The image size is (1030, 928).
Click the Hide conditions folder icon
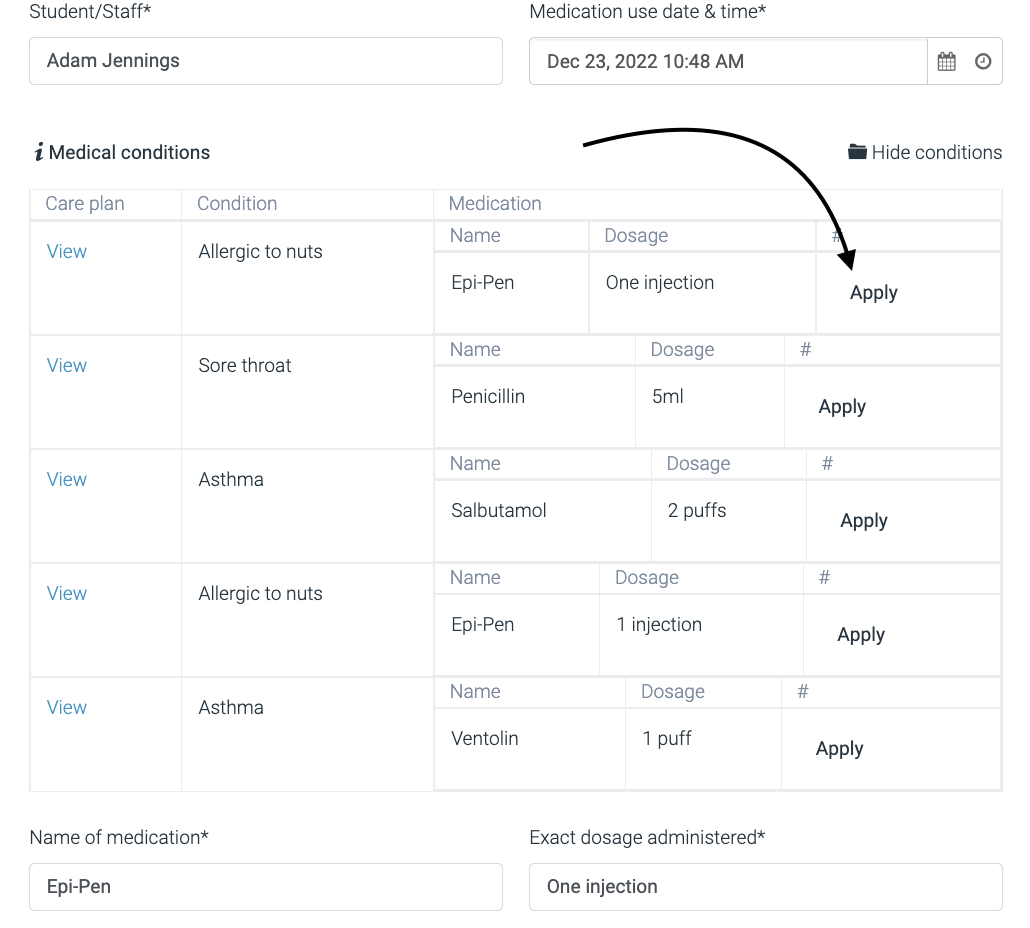[x=857, y=152]
